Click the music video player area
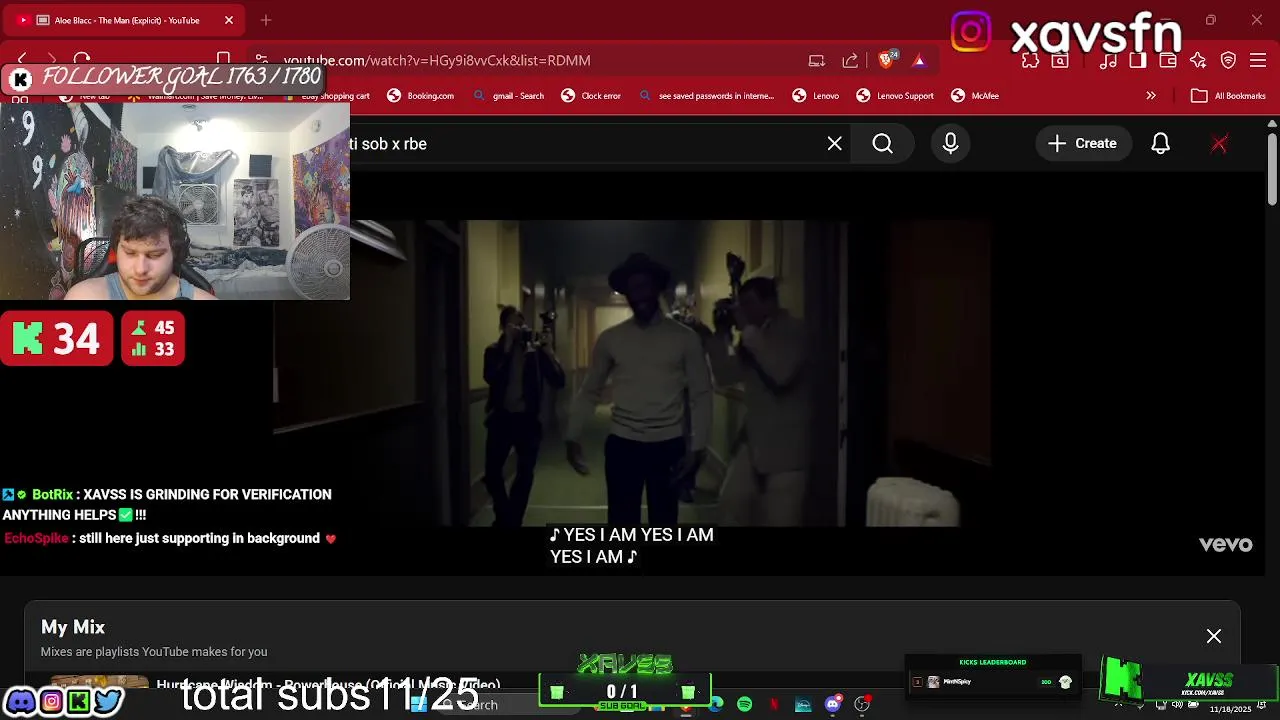The height and width of the screenshot is (720, 1280). click(632, 372)
